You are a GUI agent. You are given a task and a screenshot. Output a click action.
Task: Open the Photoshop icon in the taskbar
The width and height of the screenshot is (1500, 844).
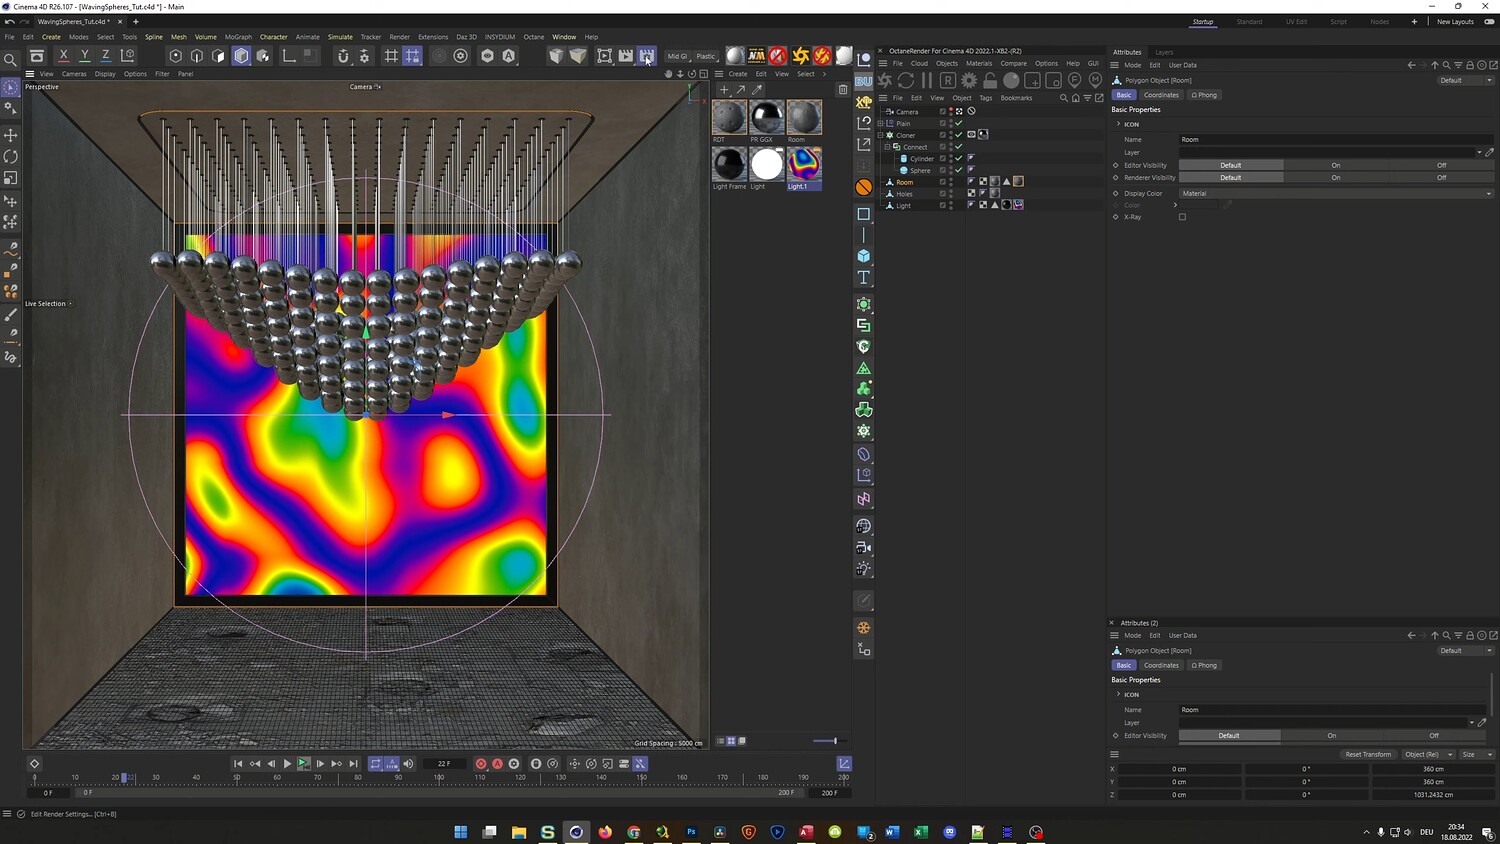click(x=691, y=832)
